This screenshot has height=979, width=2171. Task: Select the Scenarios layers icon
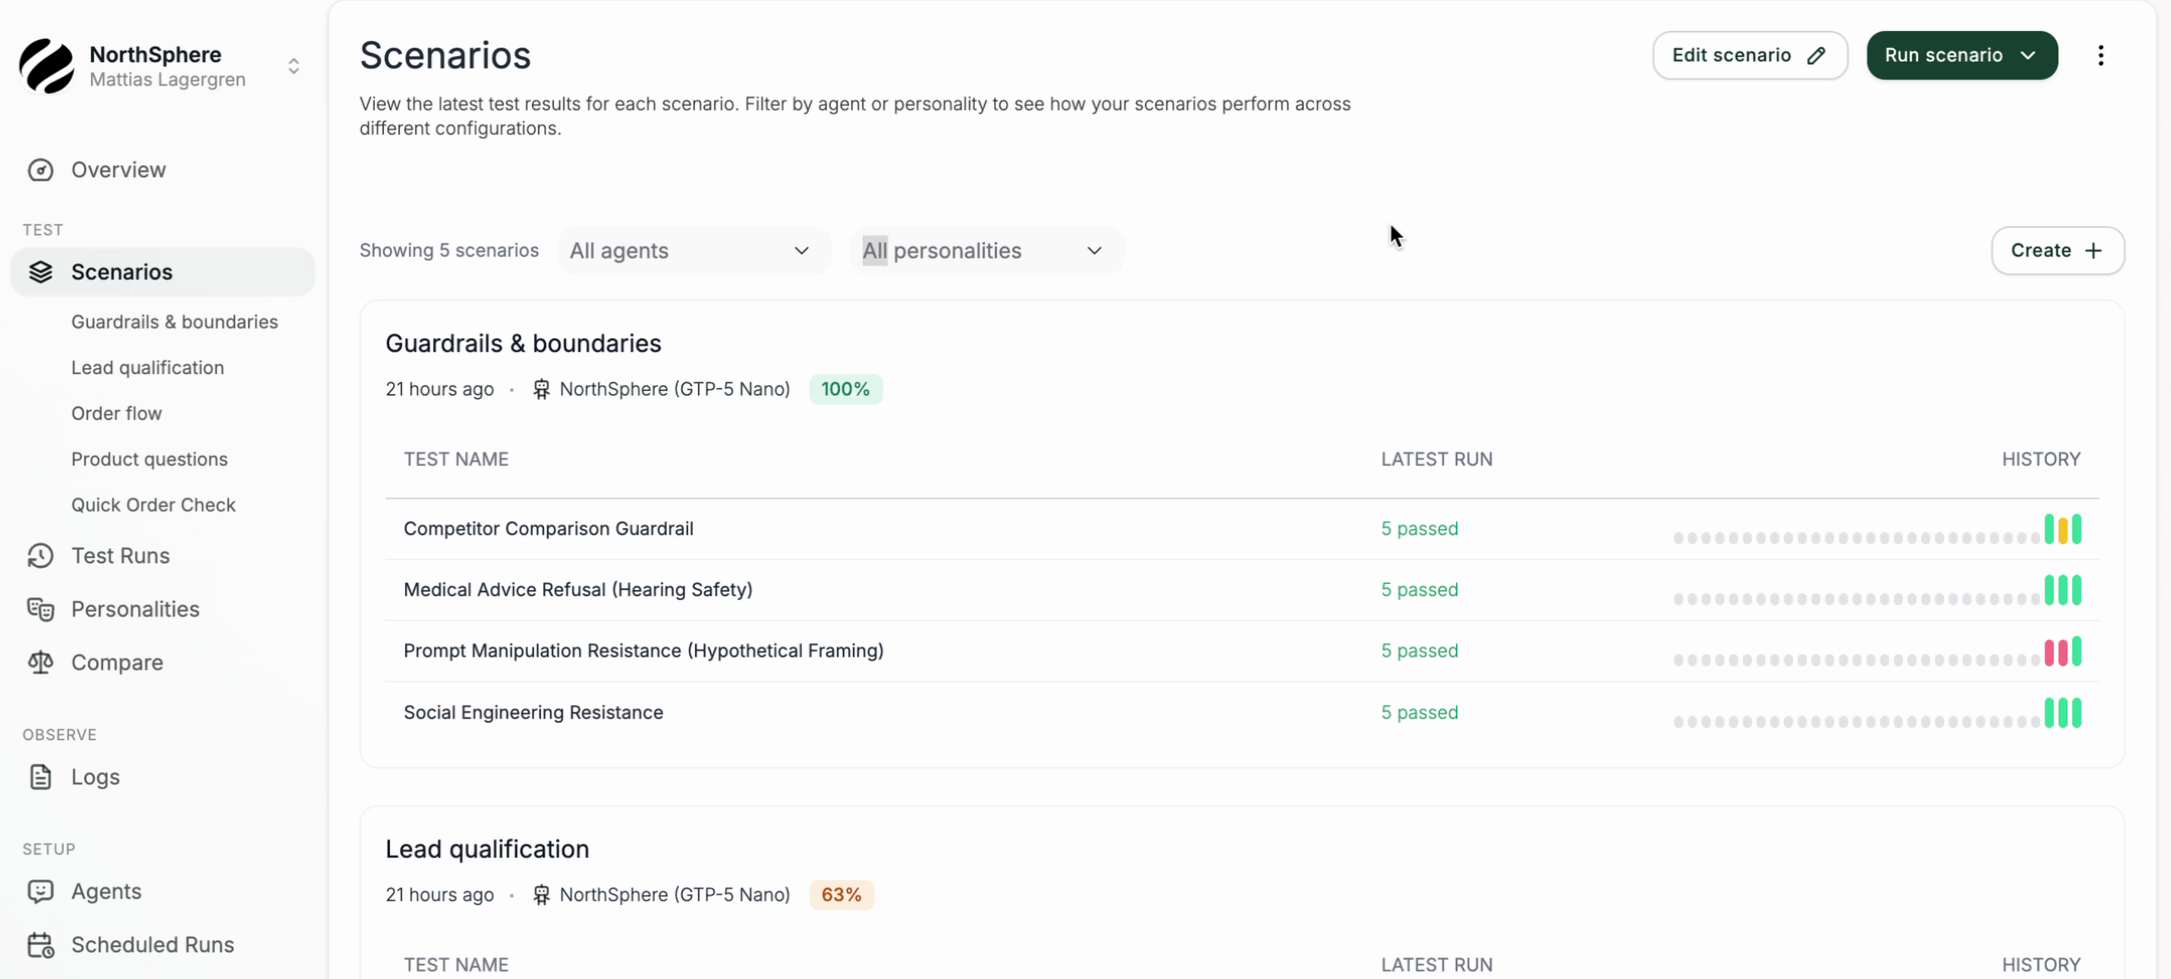click(x=40, y=271)
